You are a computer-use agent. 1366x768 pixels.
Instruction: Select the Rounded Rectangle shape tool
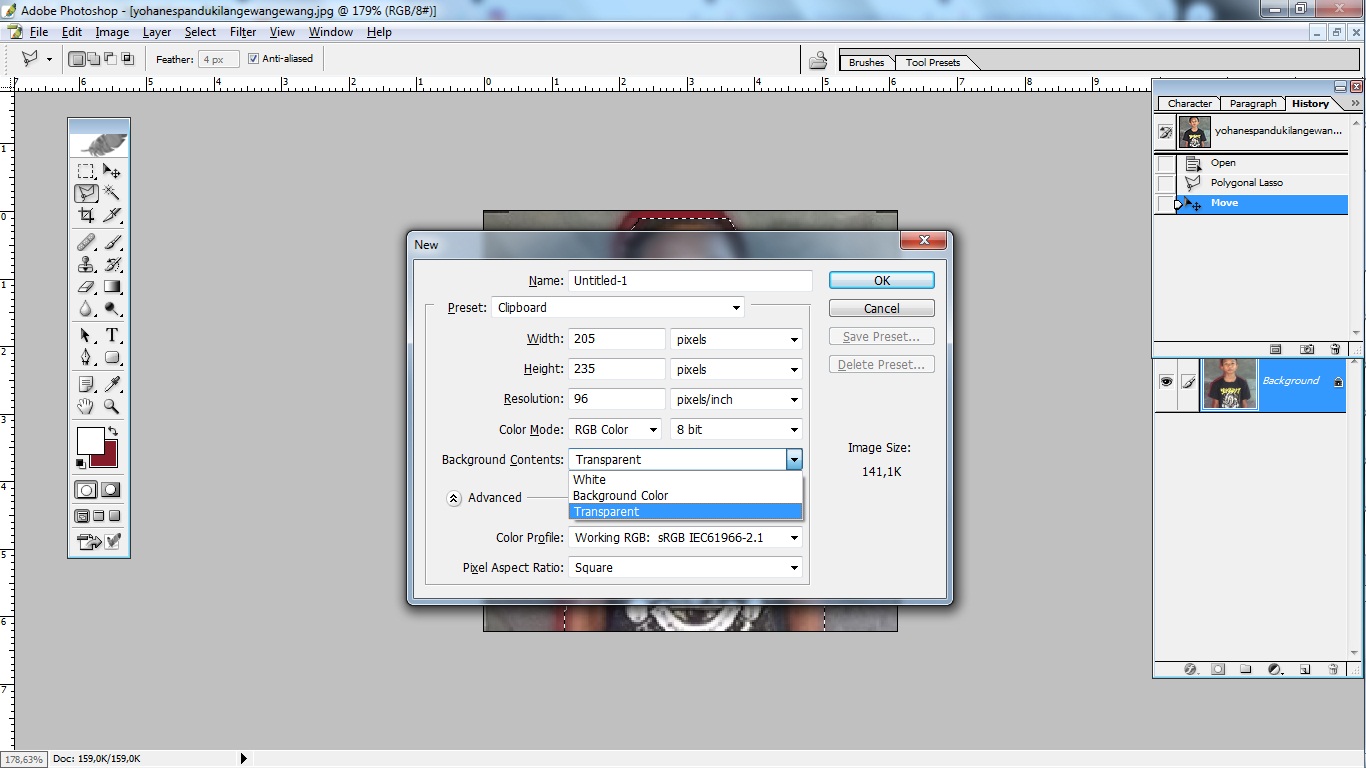[x=112, y=358]
